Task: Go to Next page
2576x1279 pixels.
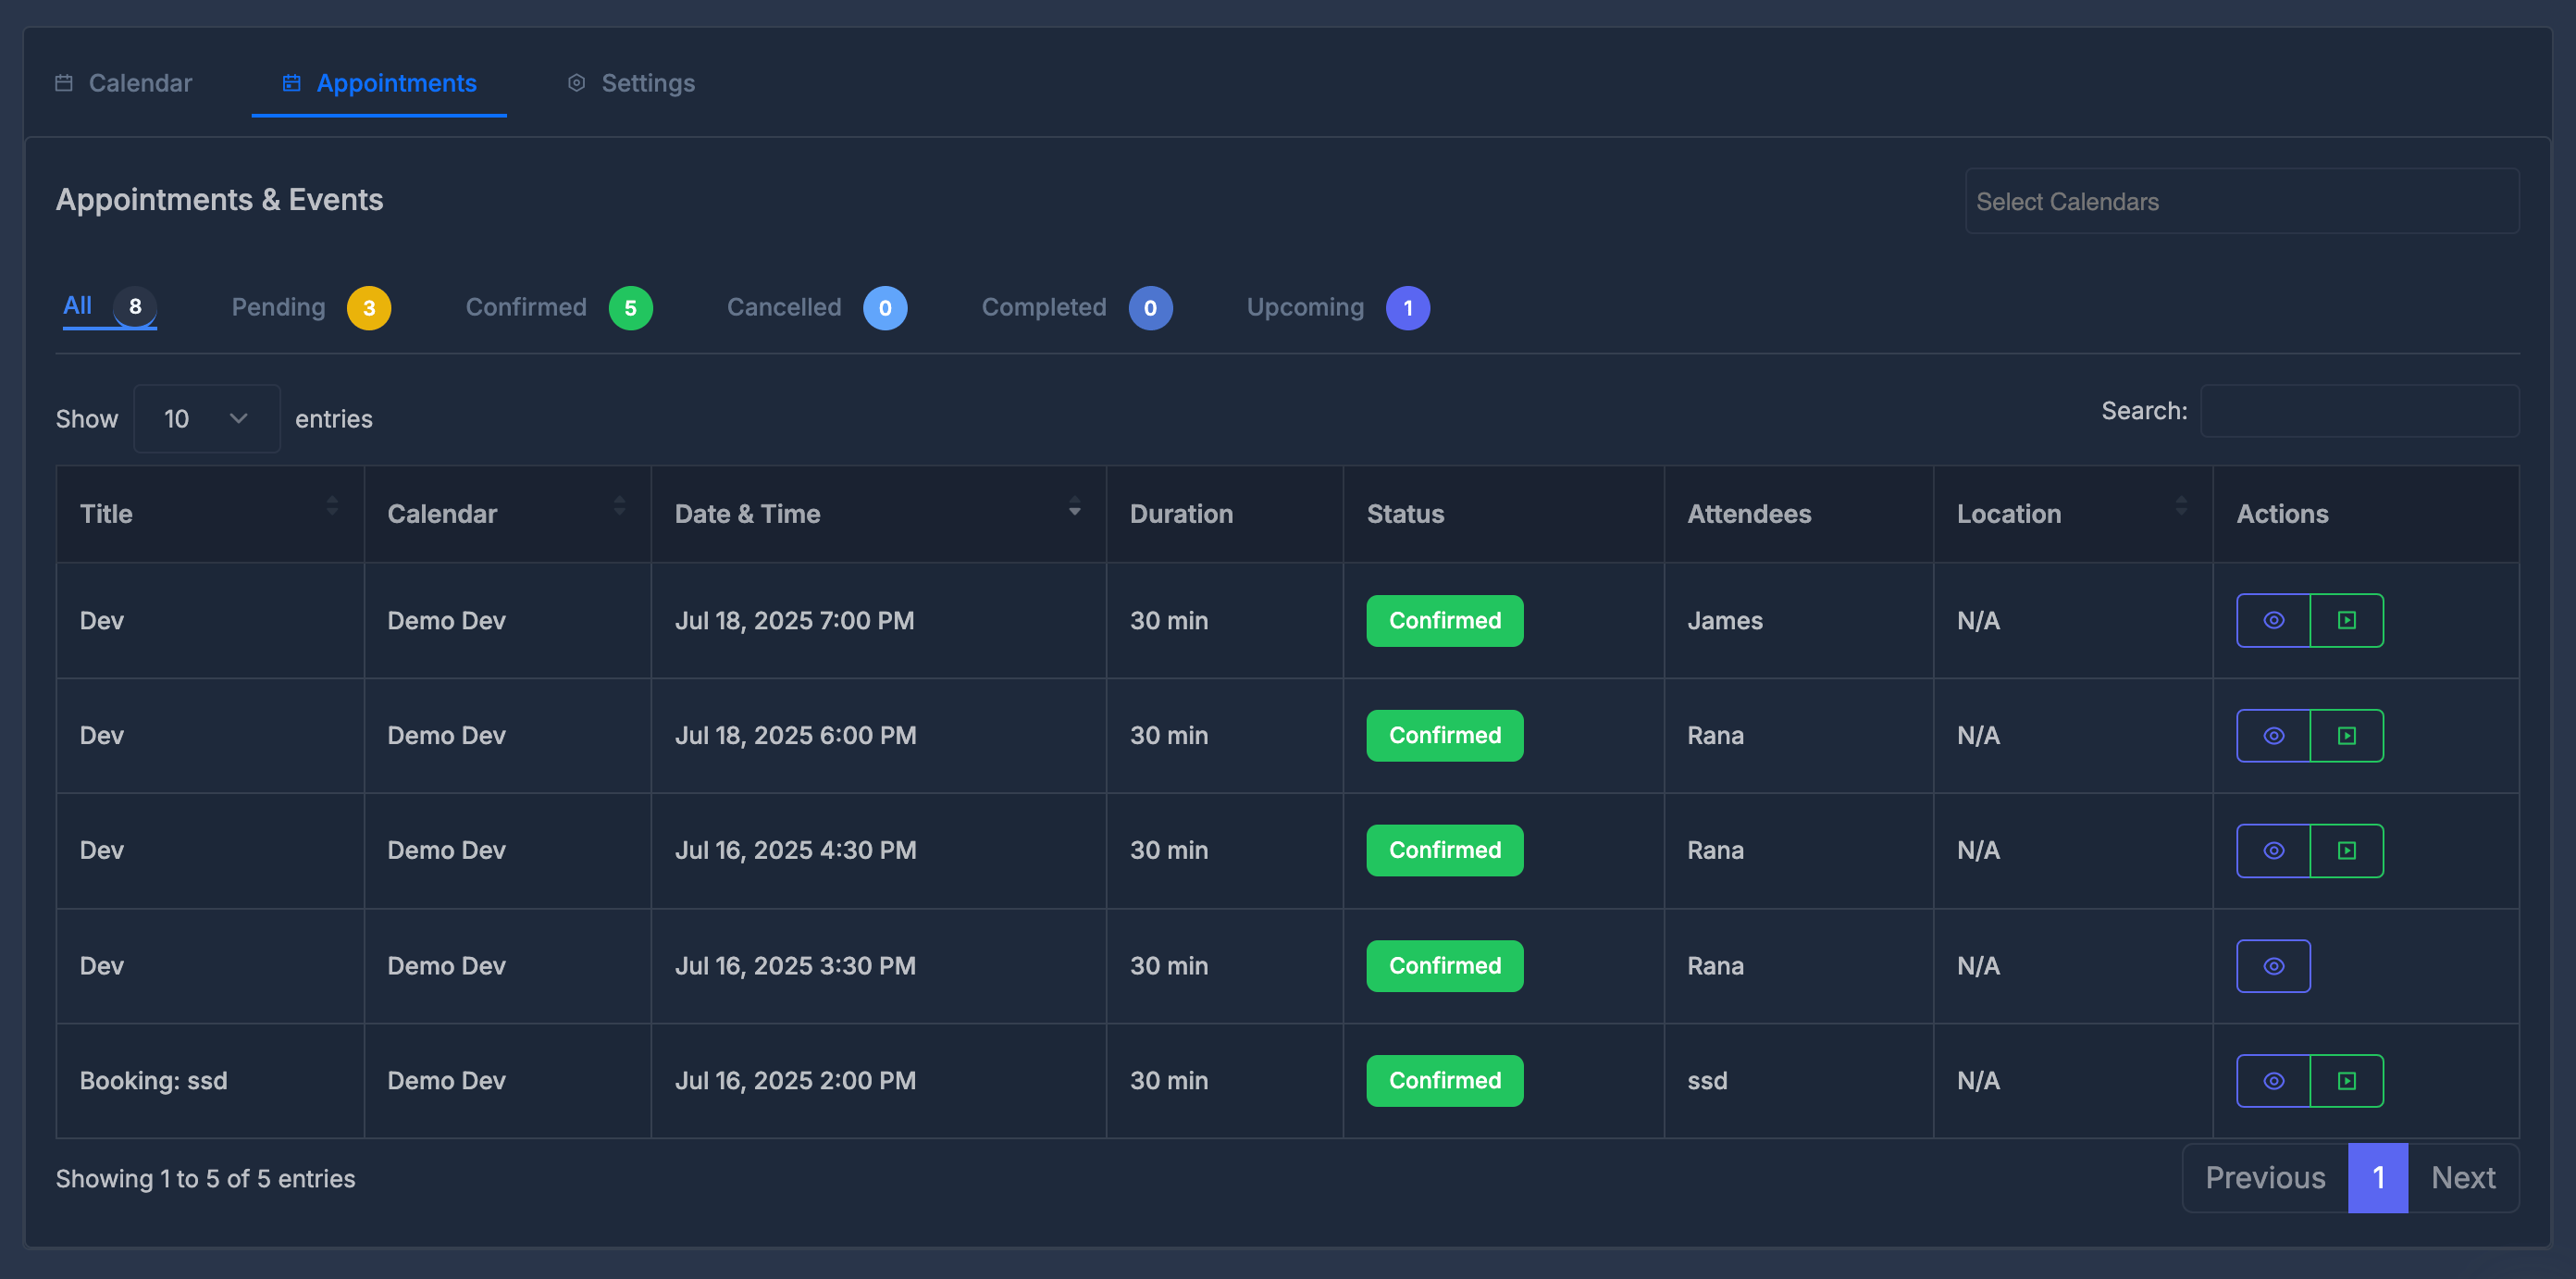Action: tap(2463, 1178)
